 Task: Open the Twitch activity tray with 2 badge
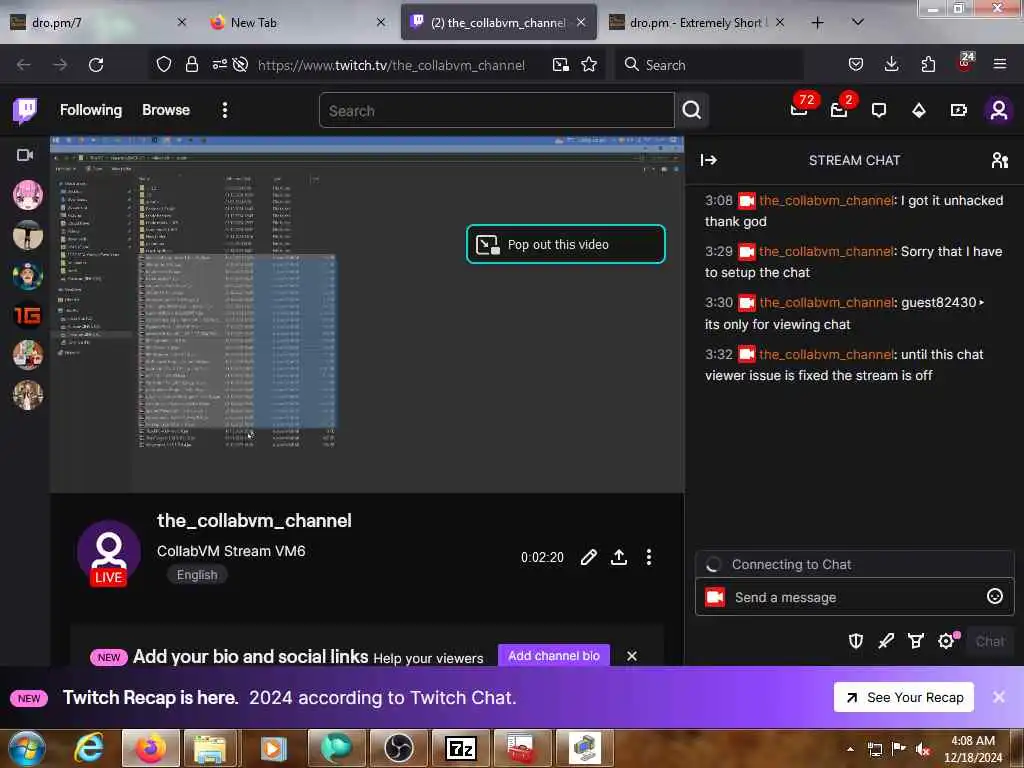[839, 110]
